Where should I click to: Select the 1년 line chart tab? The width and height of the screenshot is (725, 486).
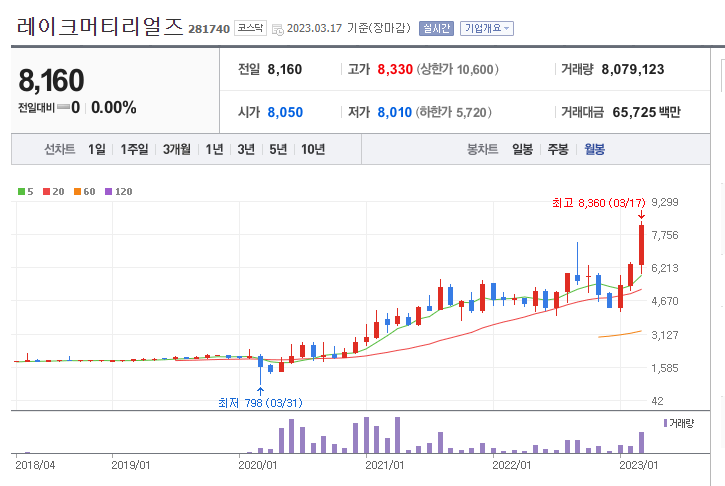(214, 149)
